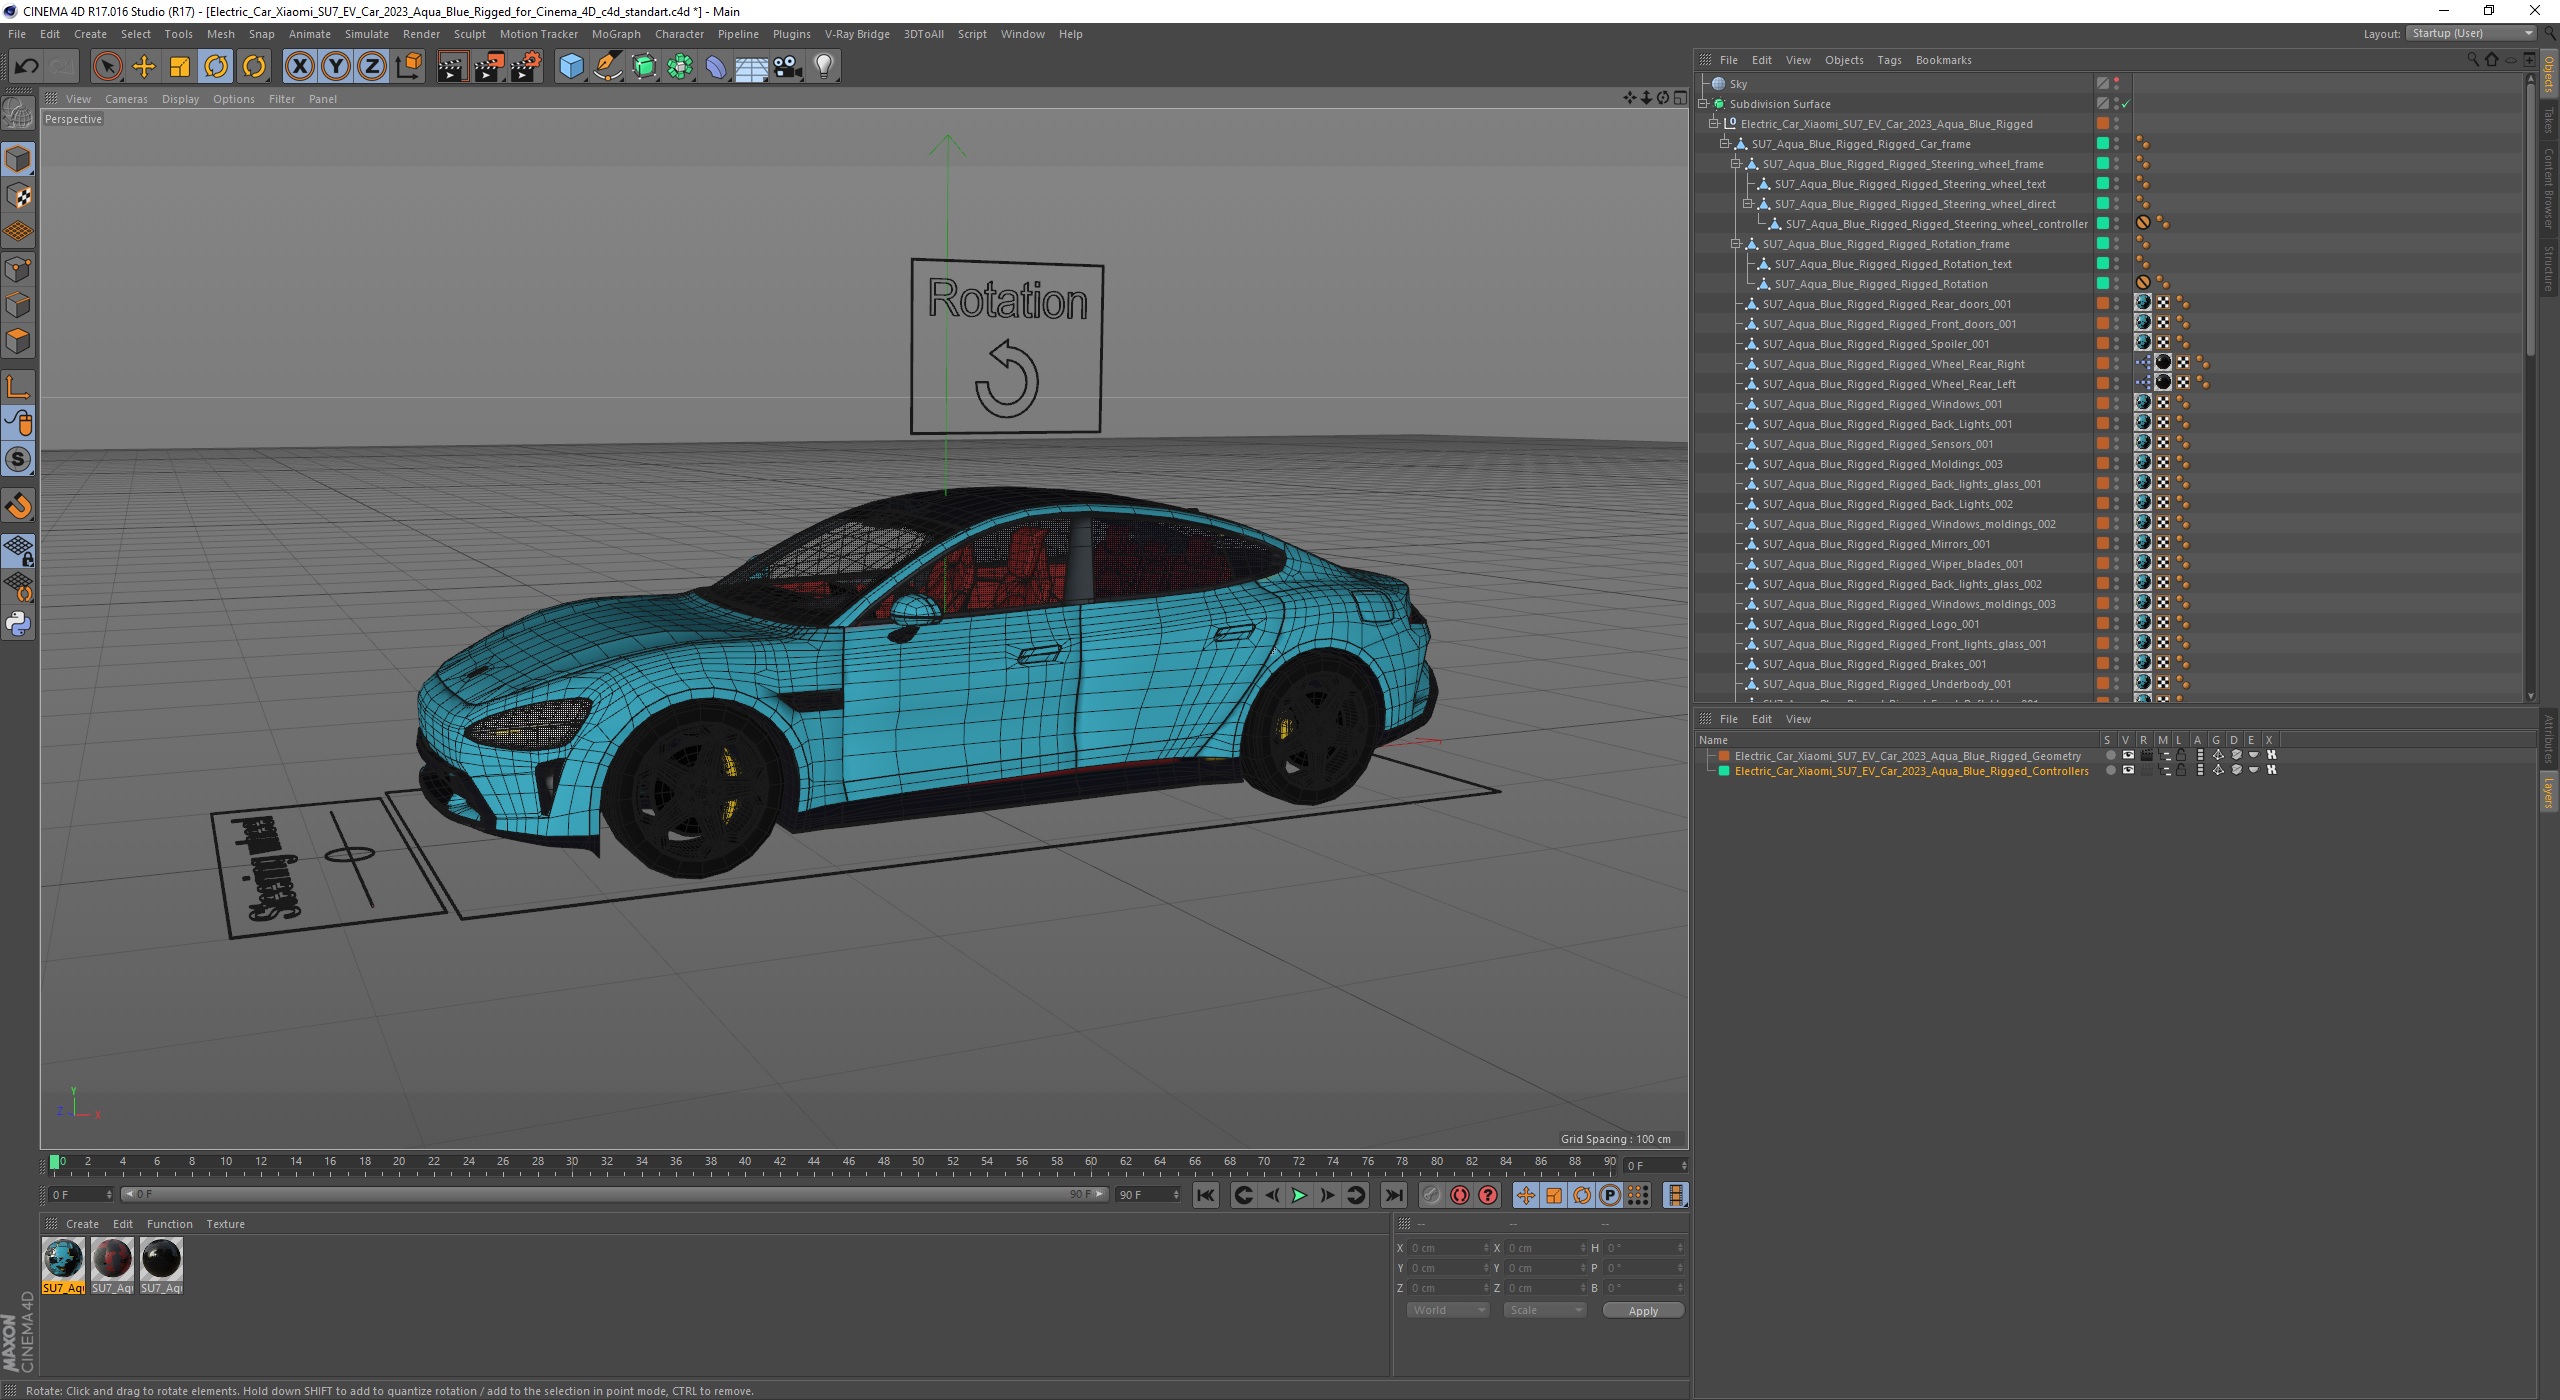Image resolution: width=2560 pixels, height=1400 pixels.
Task: Open the World coordinate dropdown
Action: [1447, 1310]
